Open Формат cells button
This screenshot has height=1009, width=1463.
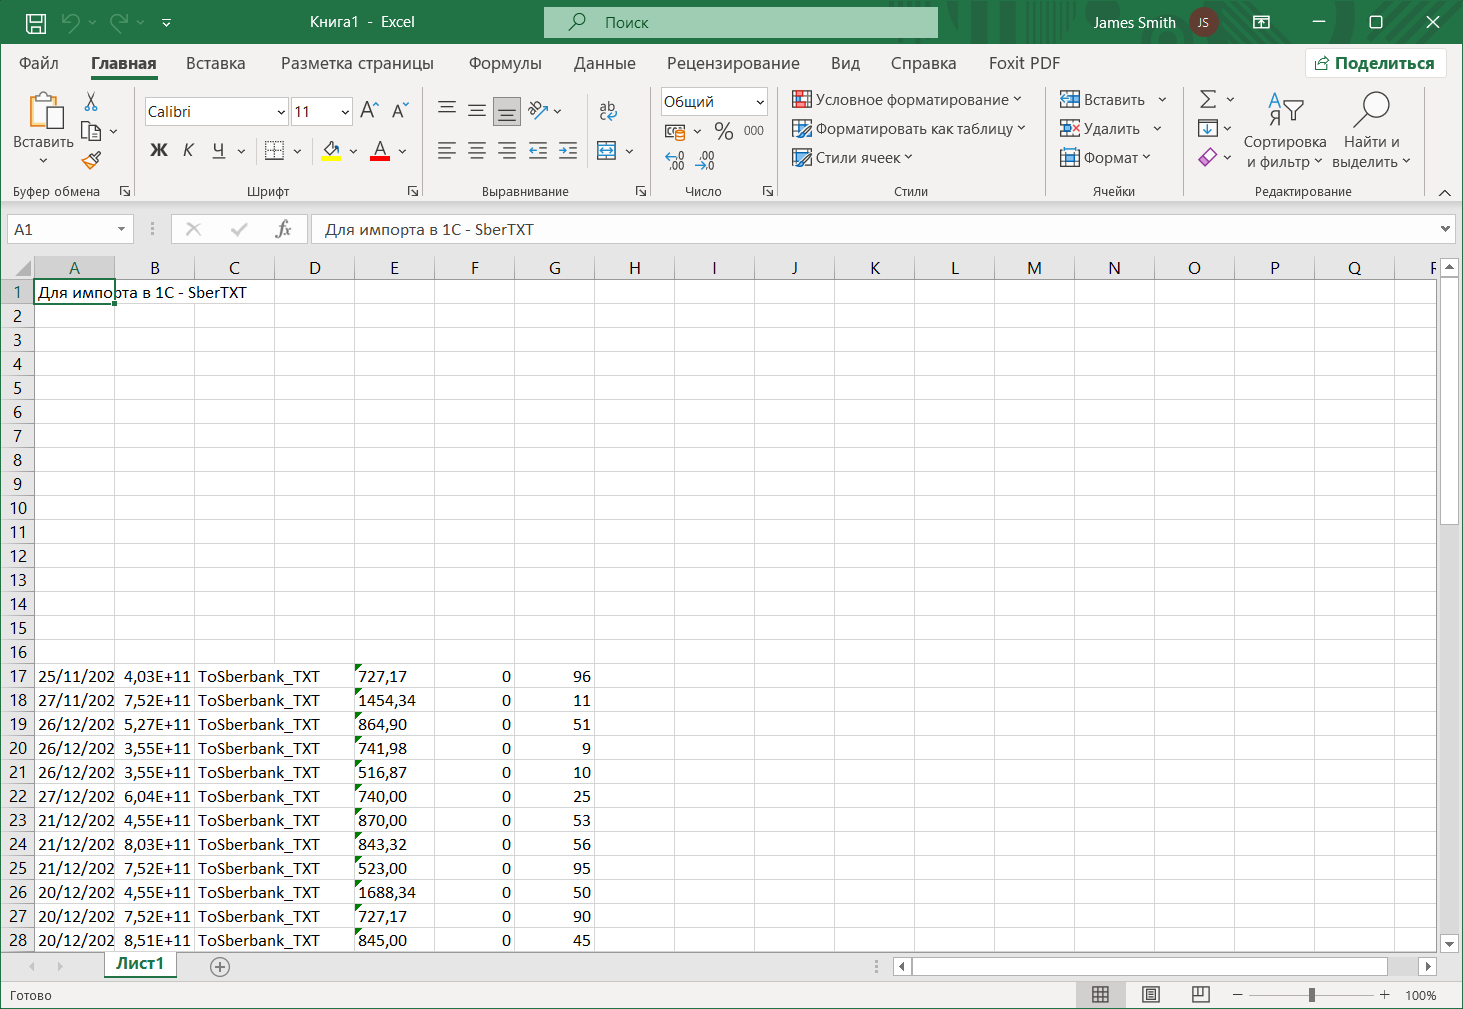coord(1105,157)
